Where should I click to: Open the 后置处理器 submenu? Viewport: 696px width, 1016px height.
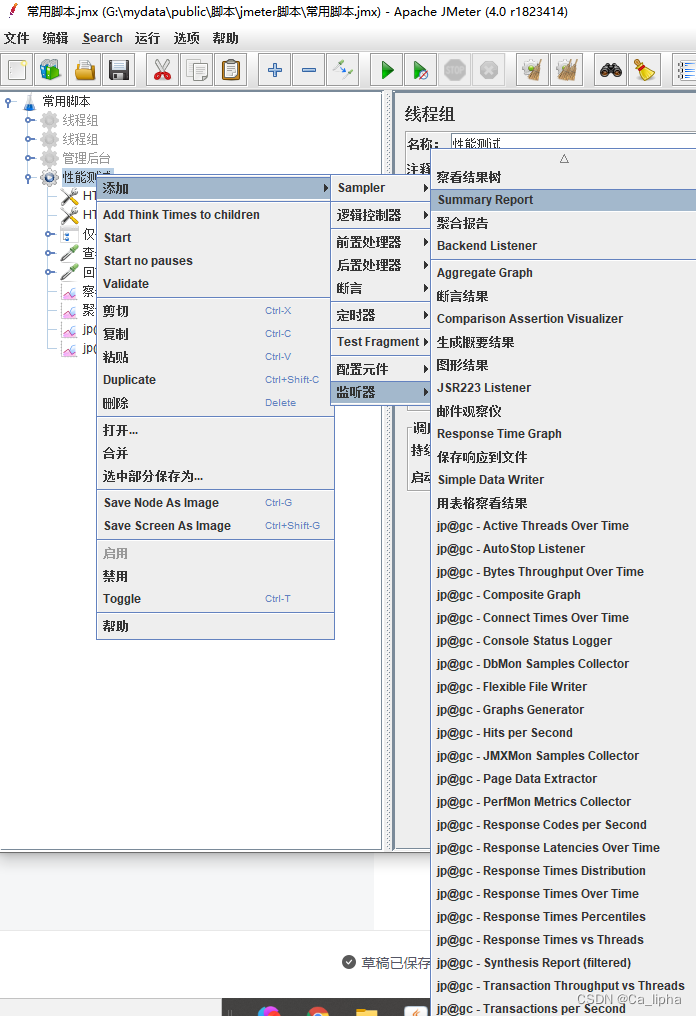pyautogui.click(x=380, y=265)
